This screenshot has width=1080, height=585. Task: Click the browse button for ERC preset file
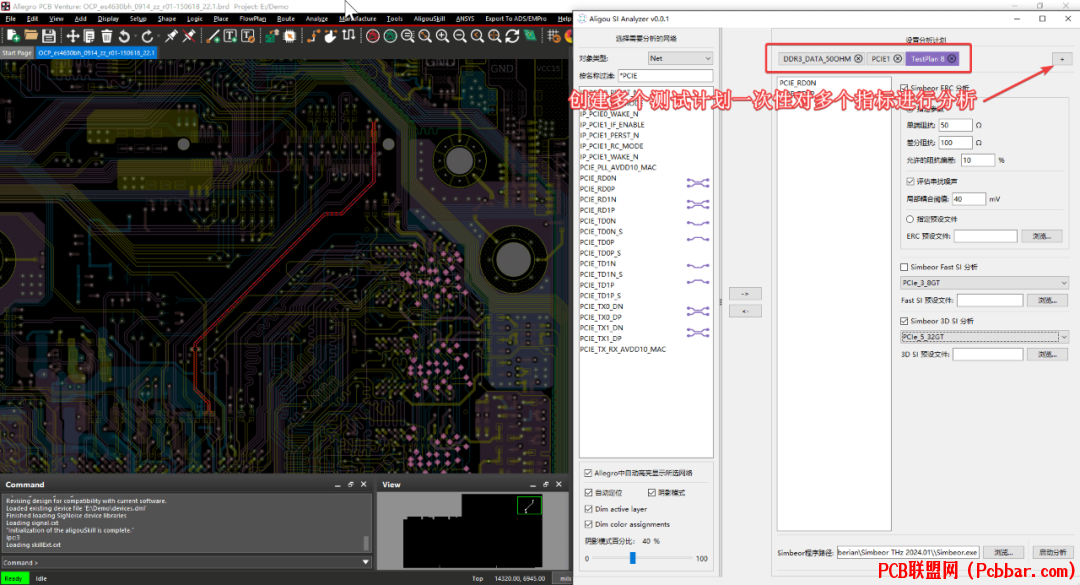[x=1041, y=236]
